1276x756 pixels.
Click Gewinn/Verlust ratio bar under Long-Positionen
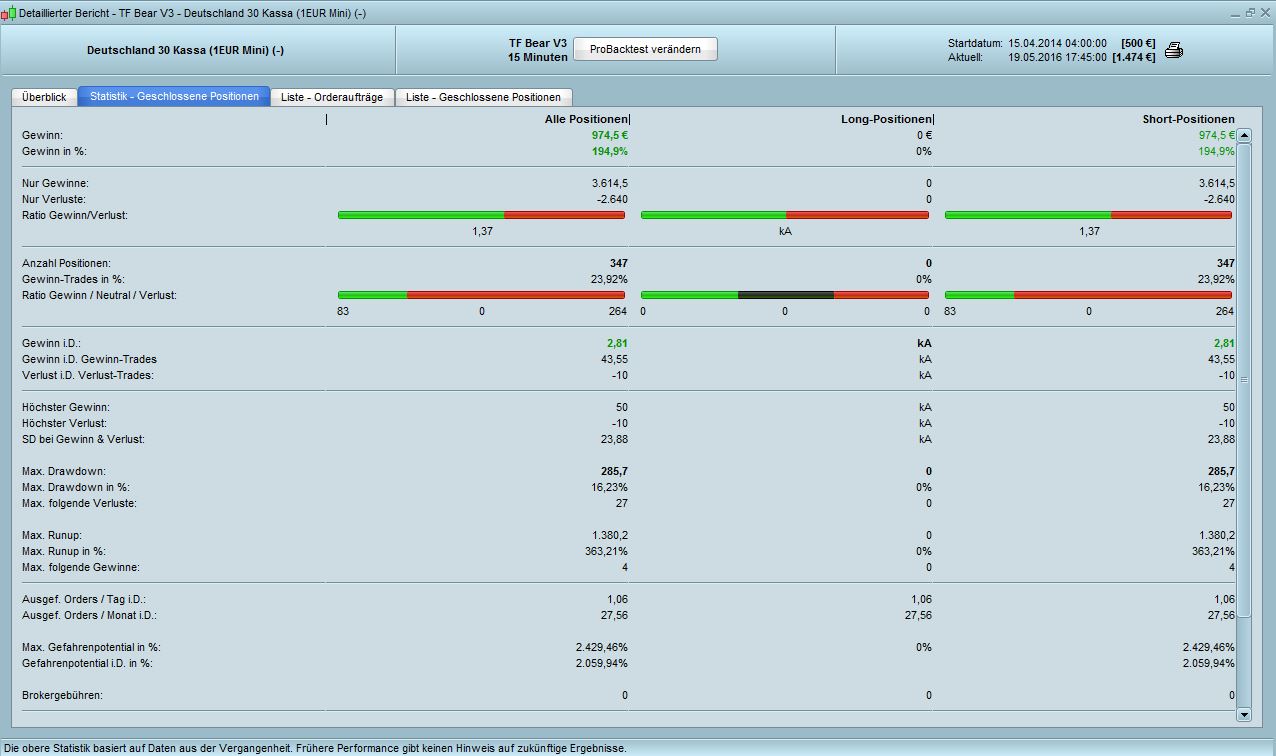click(785, 215)
